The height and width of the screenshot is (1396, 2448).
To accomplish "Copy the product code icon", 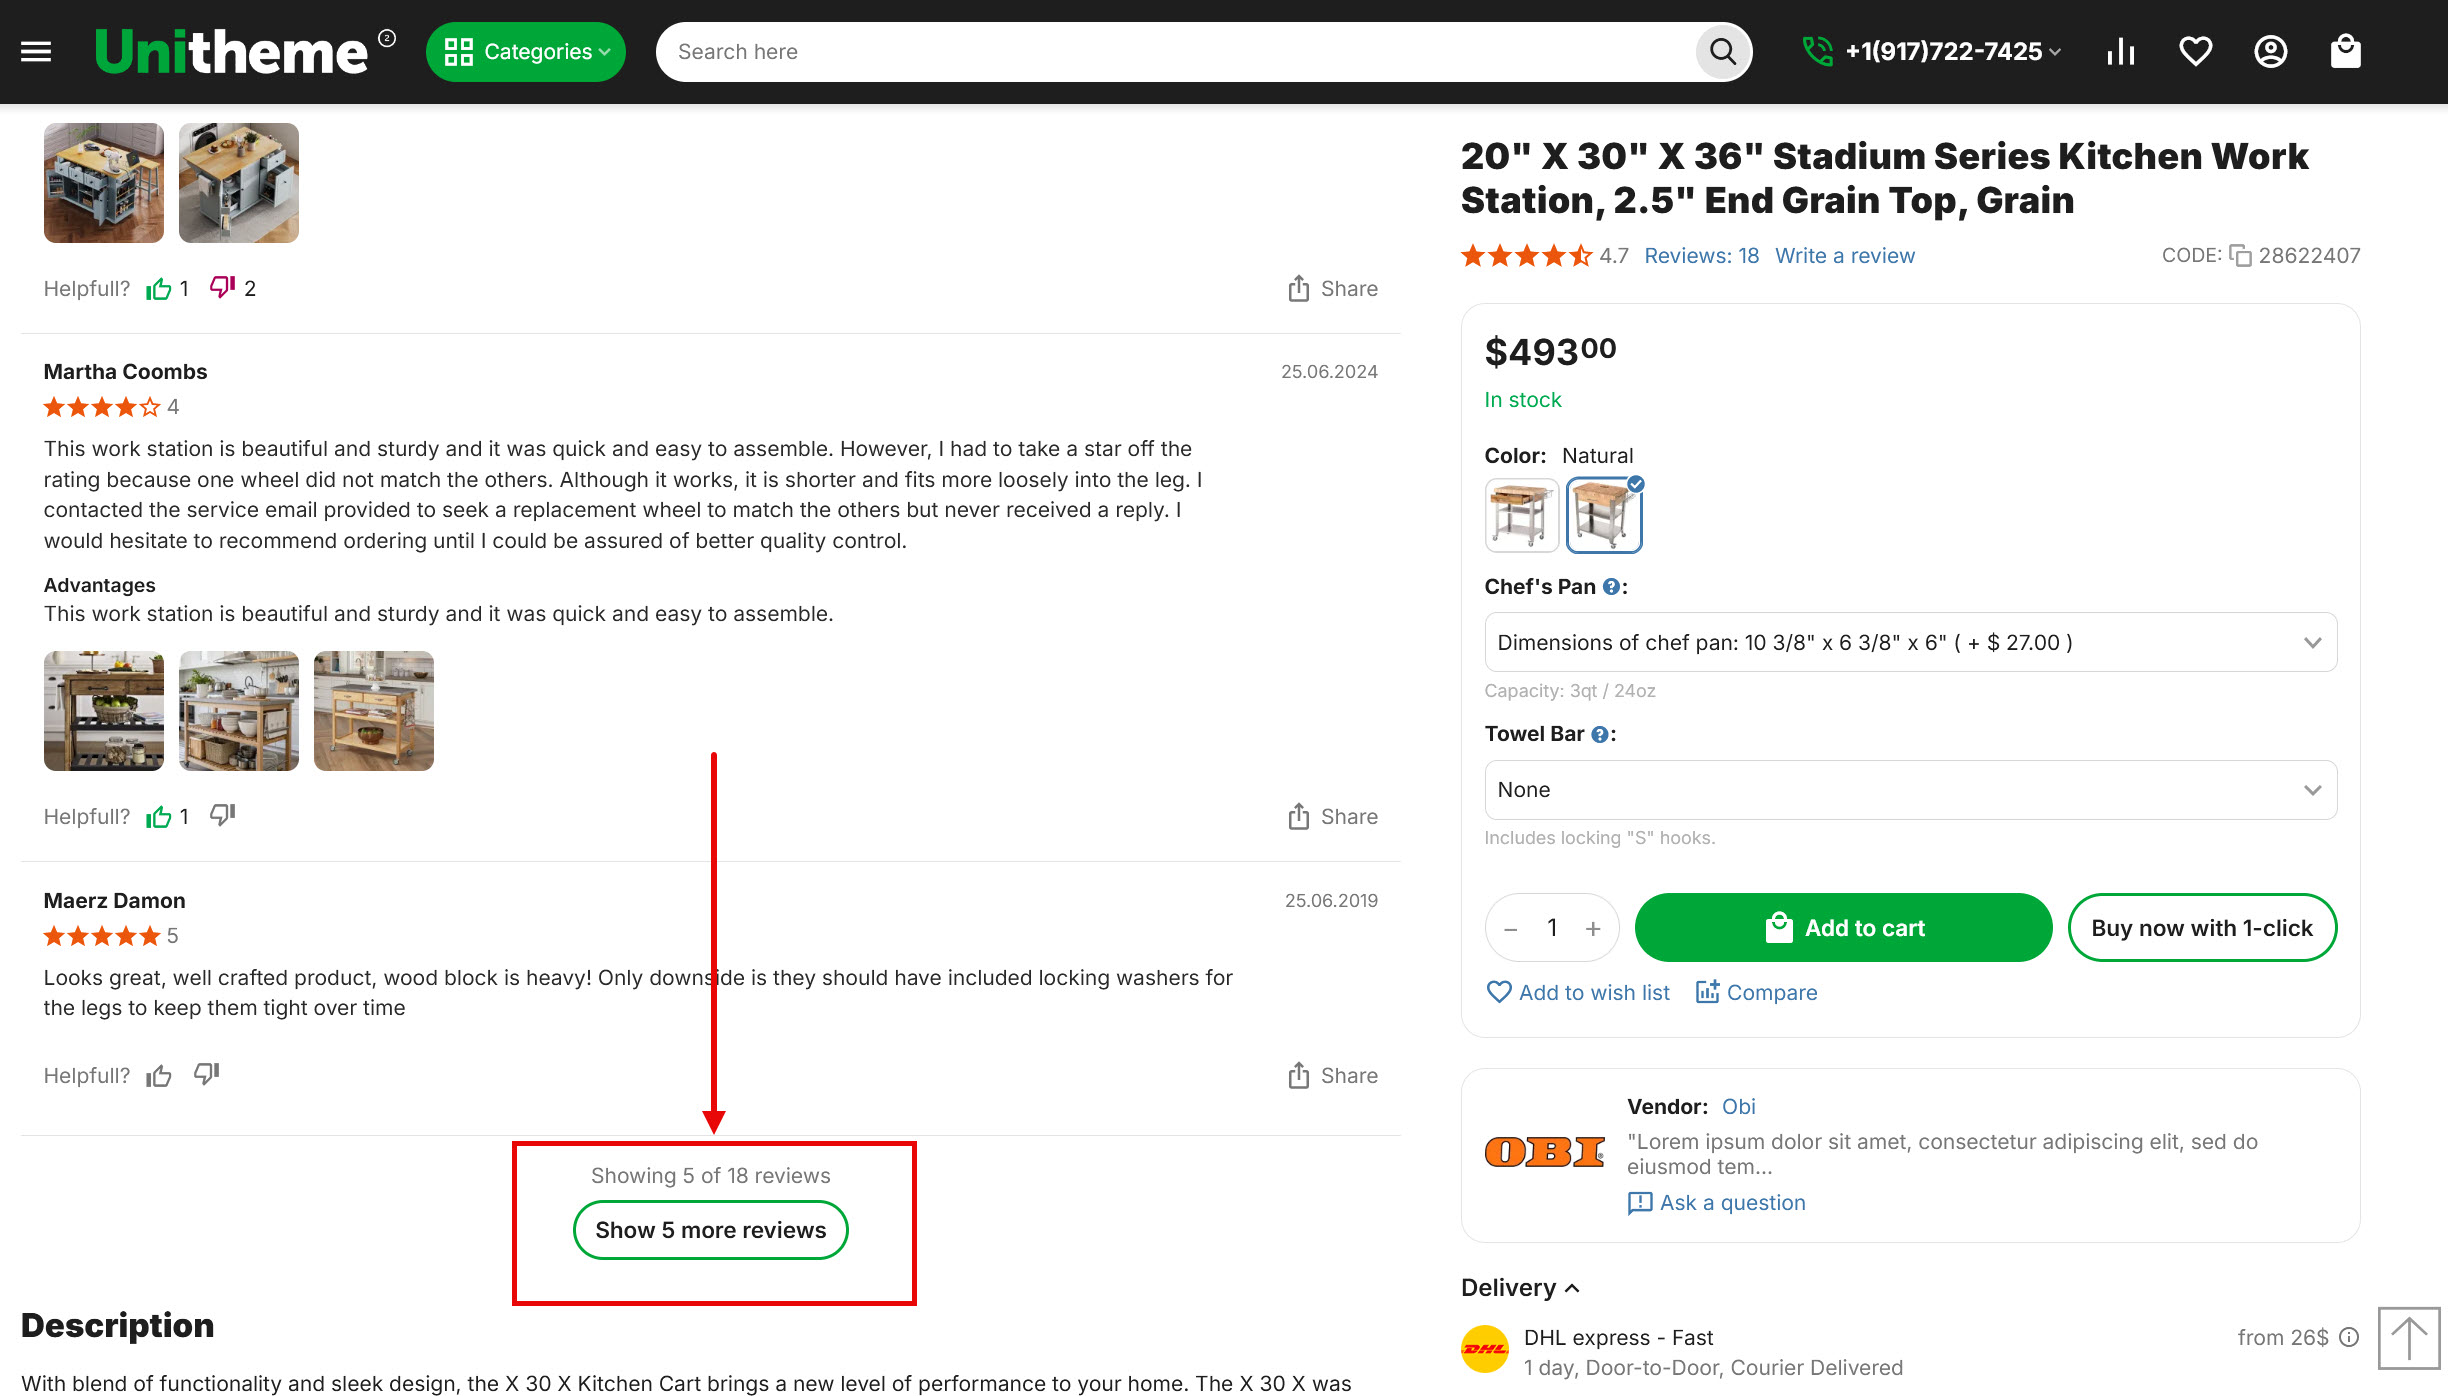I will [2240, 256].
